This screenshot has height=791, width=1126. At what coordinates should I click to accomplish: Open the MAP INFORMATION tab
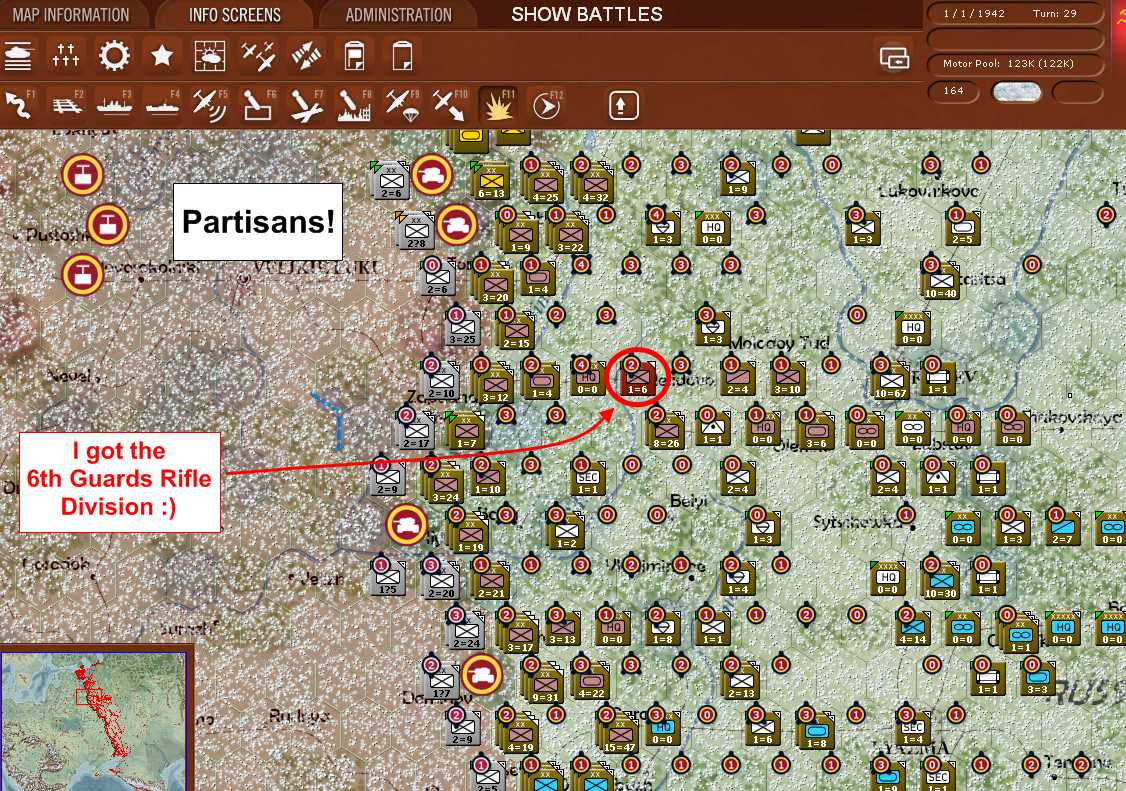(70, 14)
